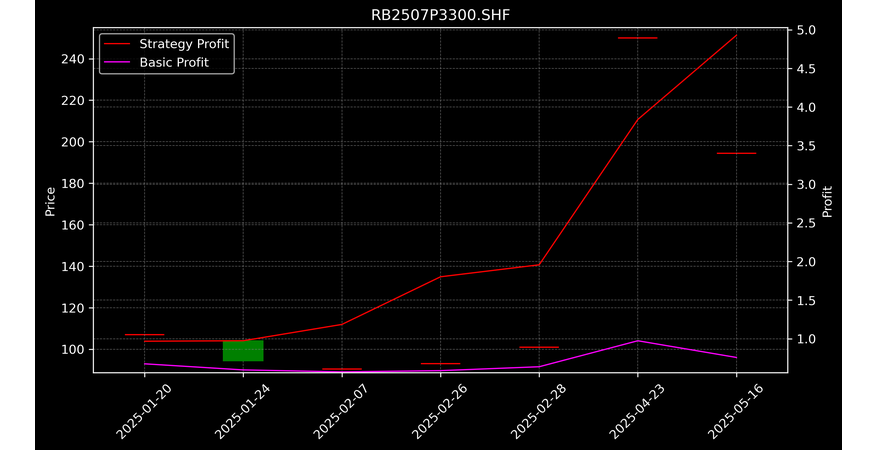Click the red Strategy Profit legend line

click(x=117, y=44)
